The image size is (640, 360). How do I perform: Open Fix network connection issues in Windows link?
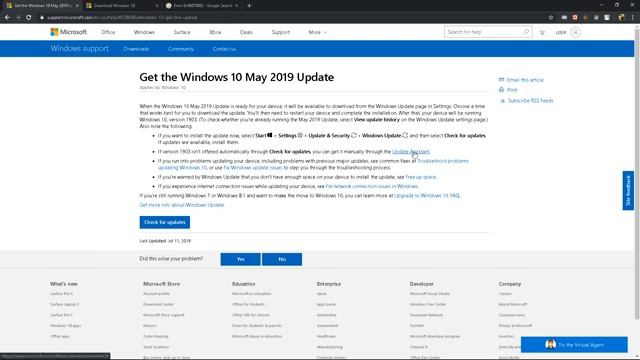(x=372, y=186)
